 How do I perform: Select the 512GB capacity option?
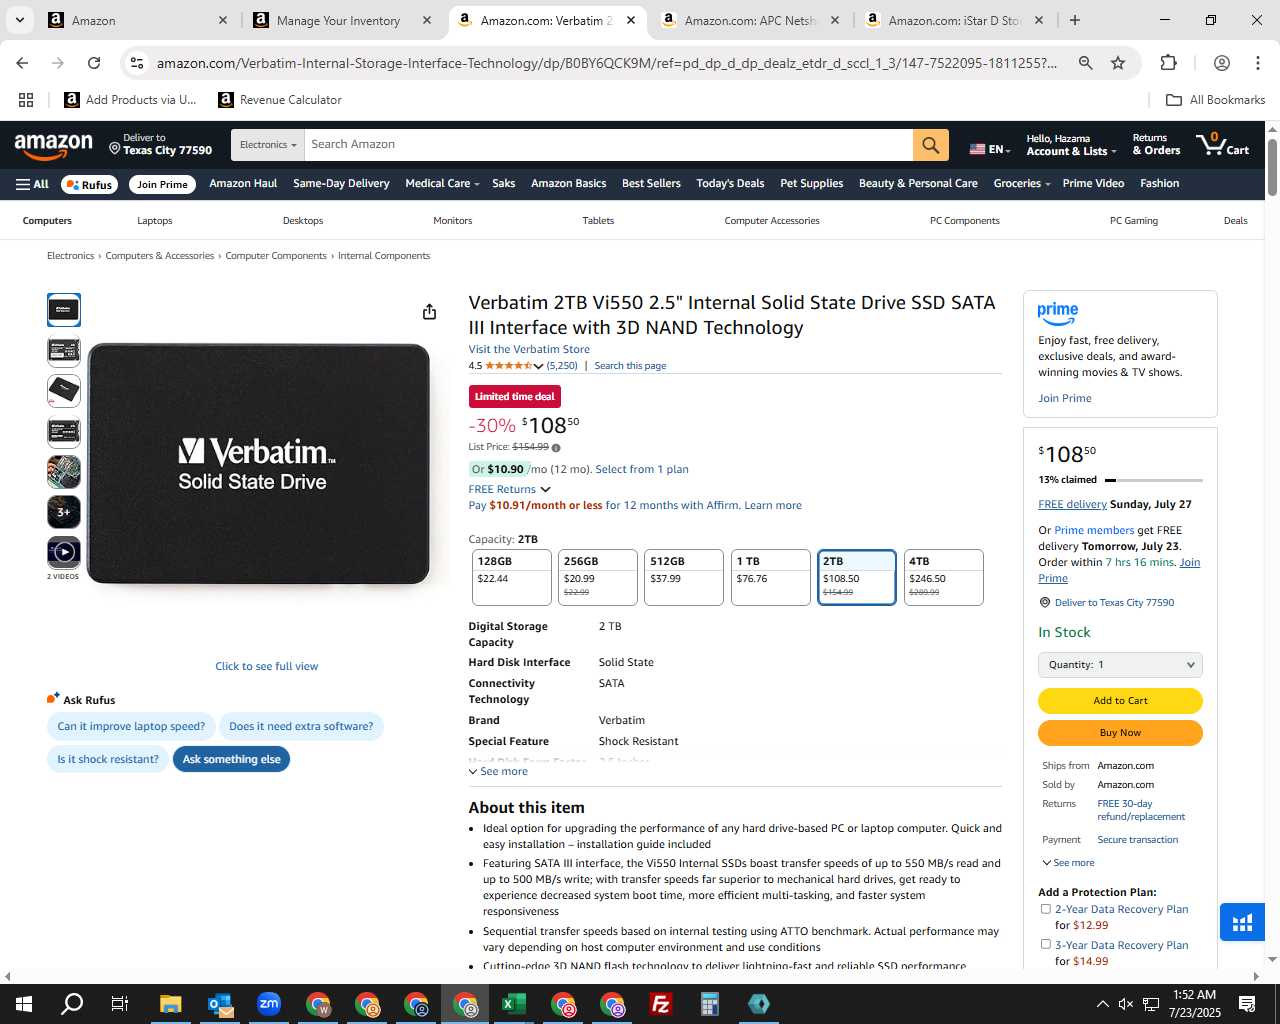(684, 577)
